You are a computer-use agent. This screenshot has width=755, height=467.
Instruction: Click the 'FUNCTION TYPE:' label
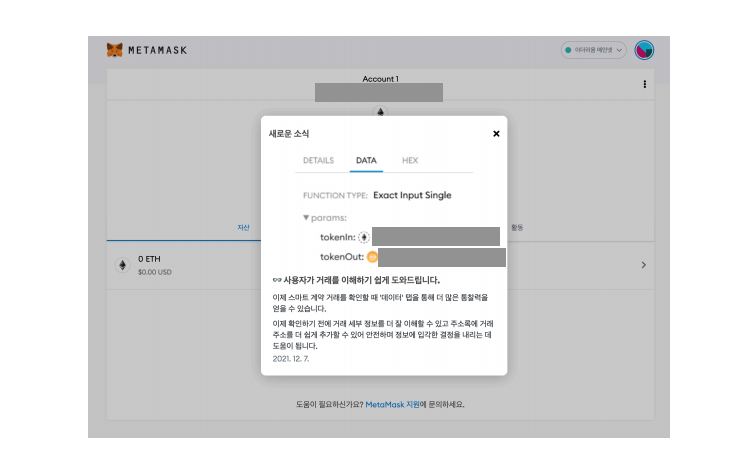pos(335,195)
